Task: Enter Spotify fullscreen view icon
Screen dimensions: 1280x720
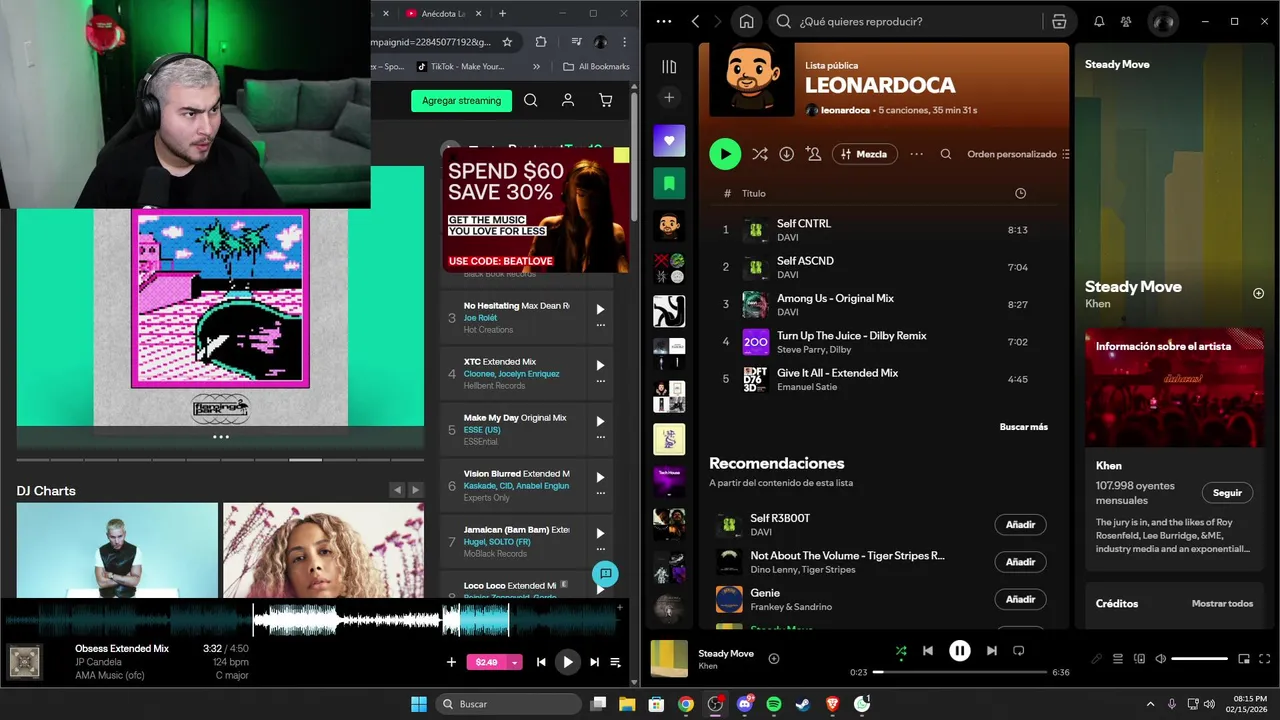Action: pos(1264,659)
